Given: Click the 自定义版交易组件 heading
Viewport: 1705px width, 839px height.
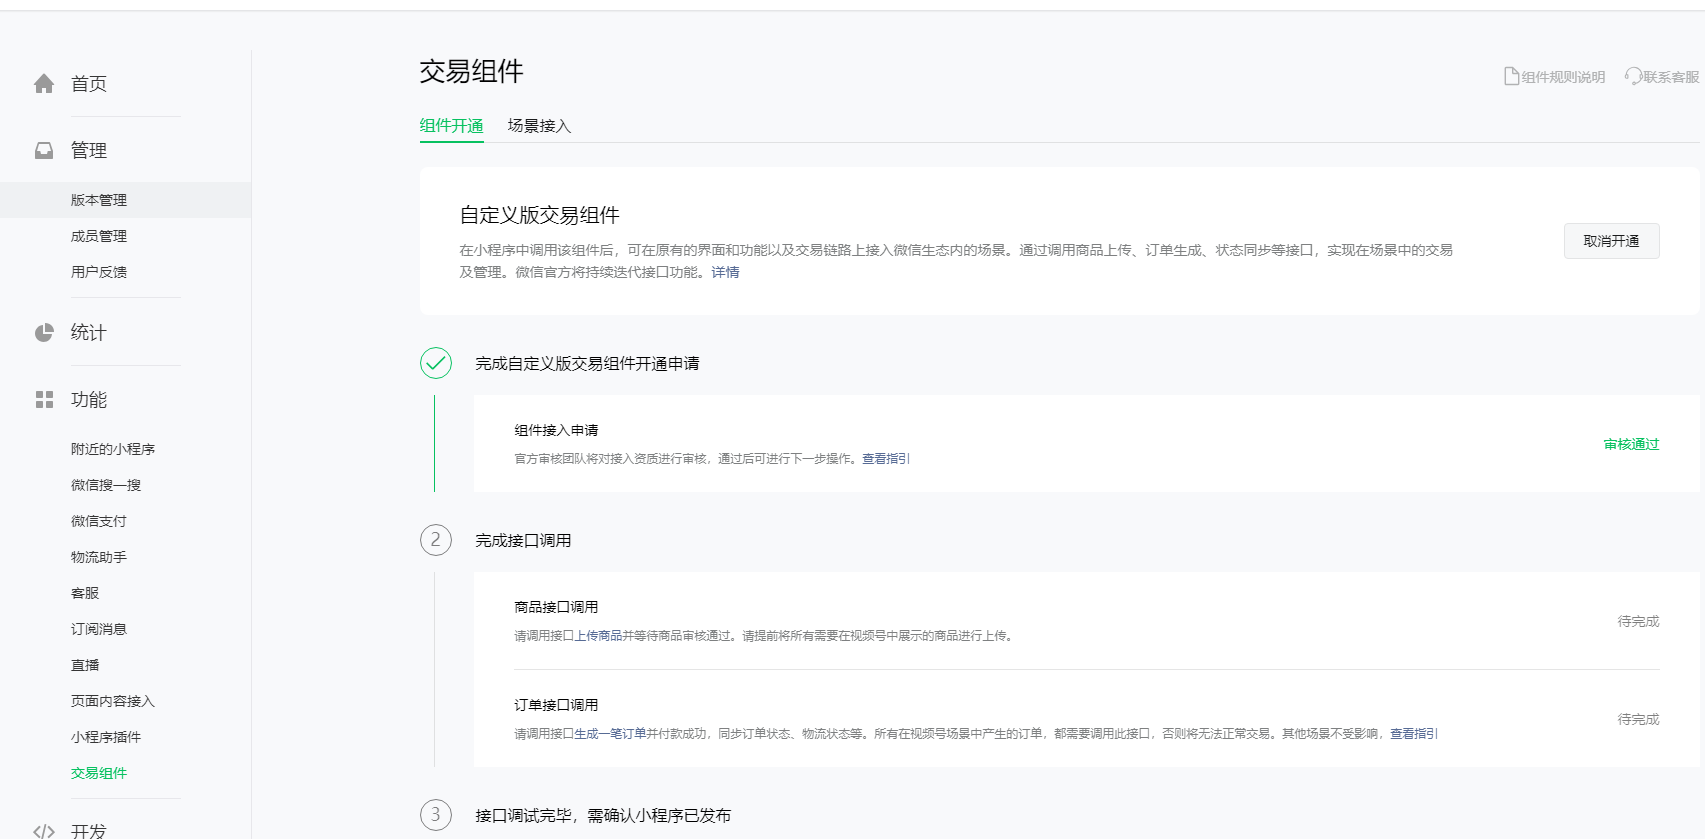Looking at the screenshot, I should pos(539,215).
